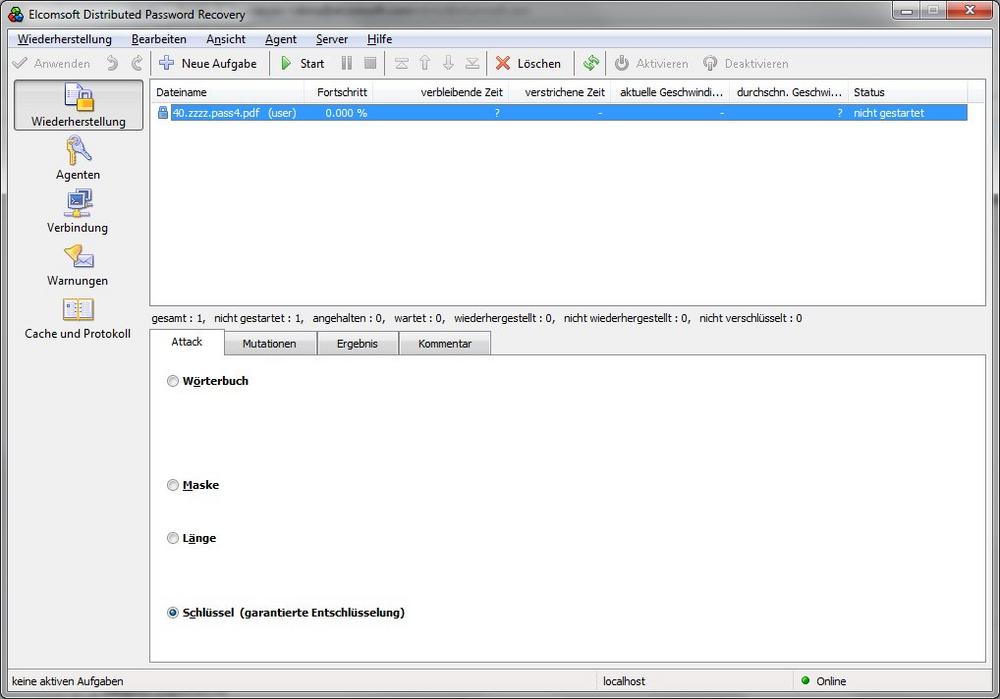The width and height of the screenshot is (1000, 699).
Task: Choose the Maske attack radio button
Action: tap(173, 485)
